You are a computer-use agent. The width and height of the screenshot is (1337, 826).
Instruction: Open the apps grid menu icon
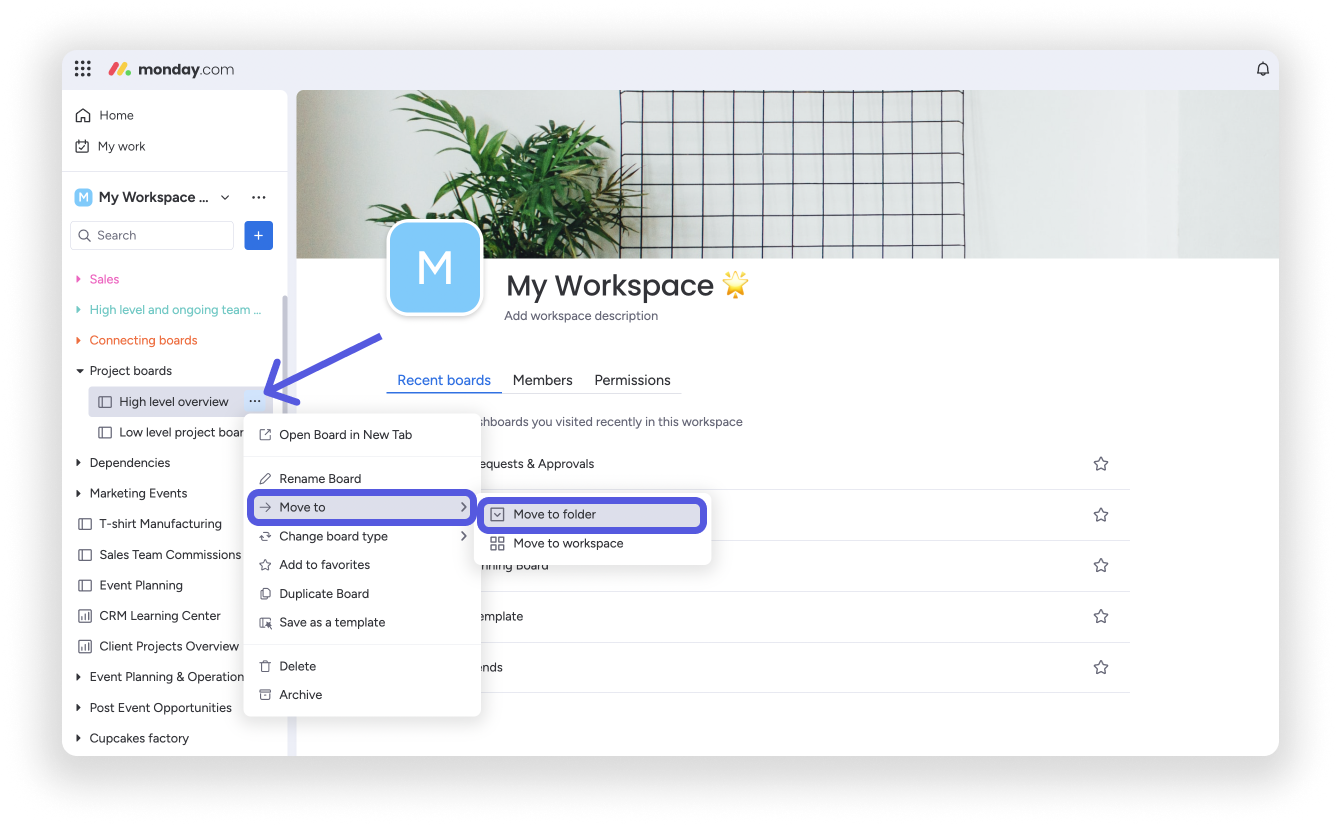tap(83, 69)
